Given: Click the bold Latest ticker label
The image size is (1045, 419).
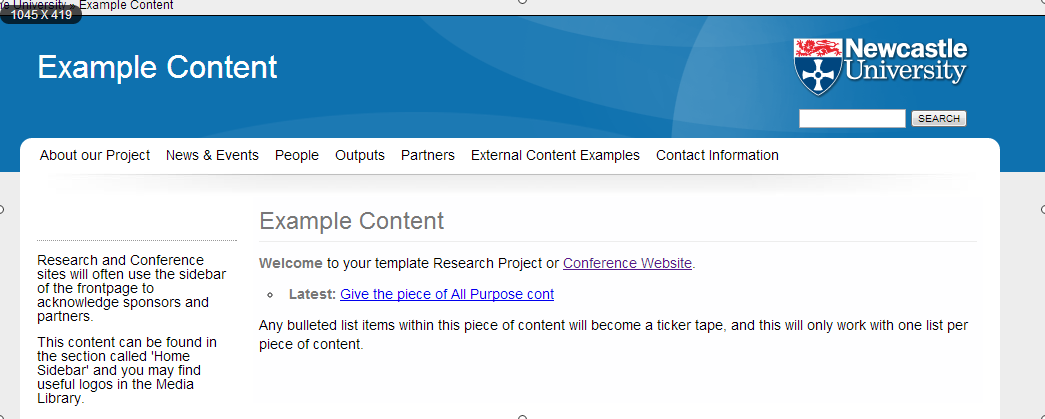Looking at the screenshot, I should 312,294.
